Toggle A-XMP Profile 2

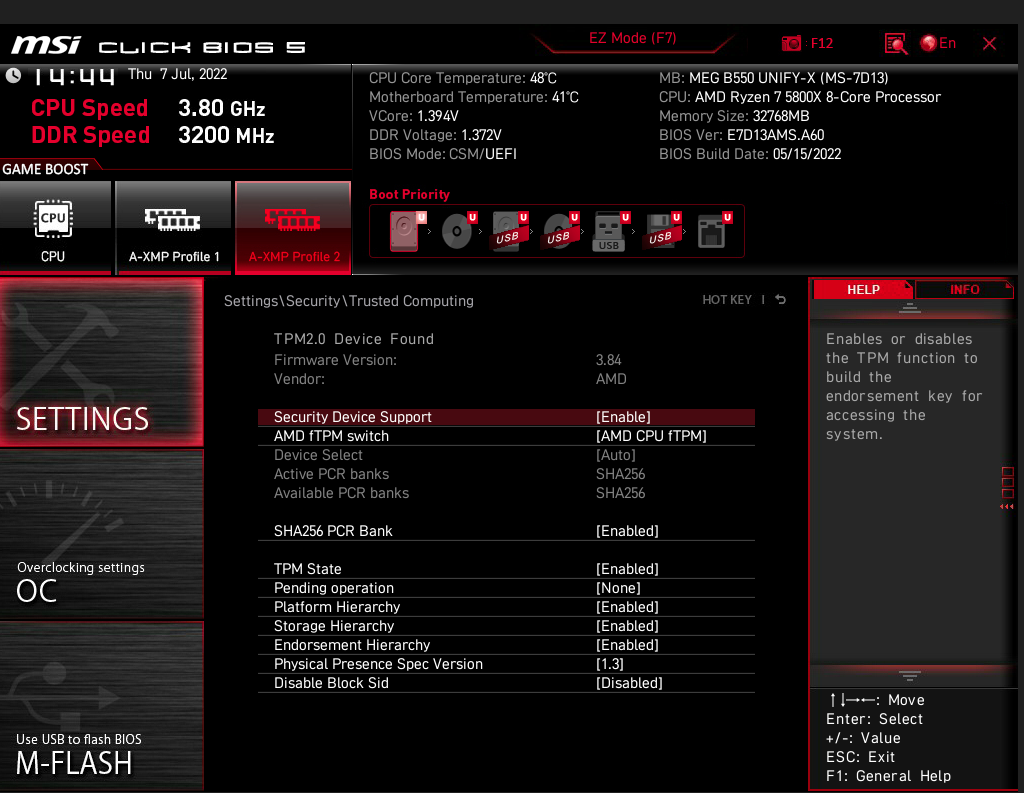293,227
